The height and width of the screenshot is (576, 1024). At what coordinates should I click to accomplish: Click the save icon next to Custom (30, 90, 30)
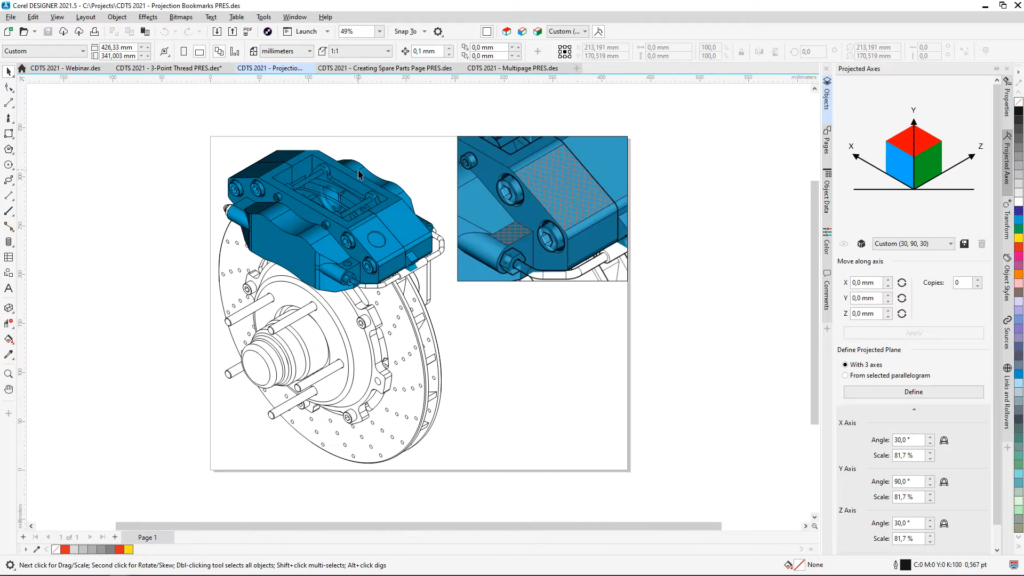pos(964,243)
